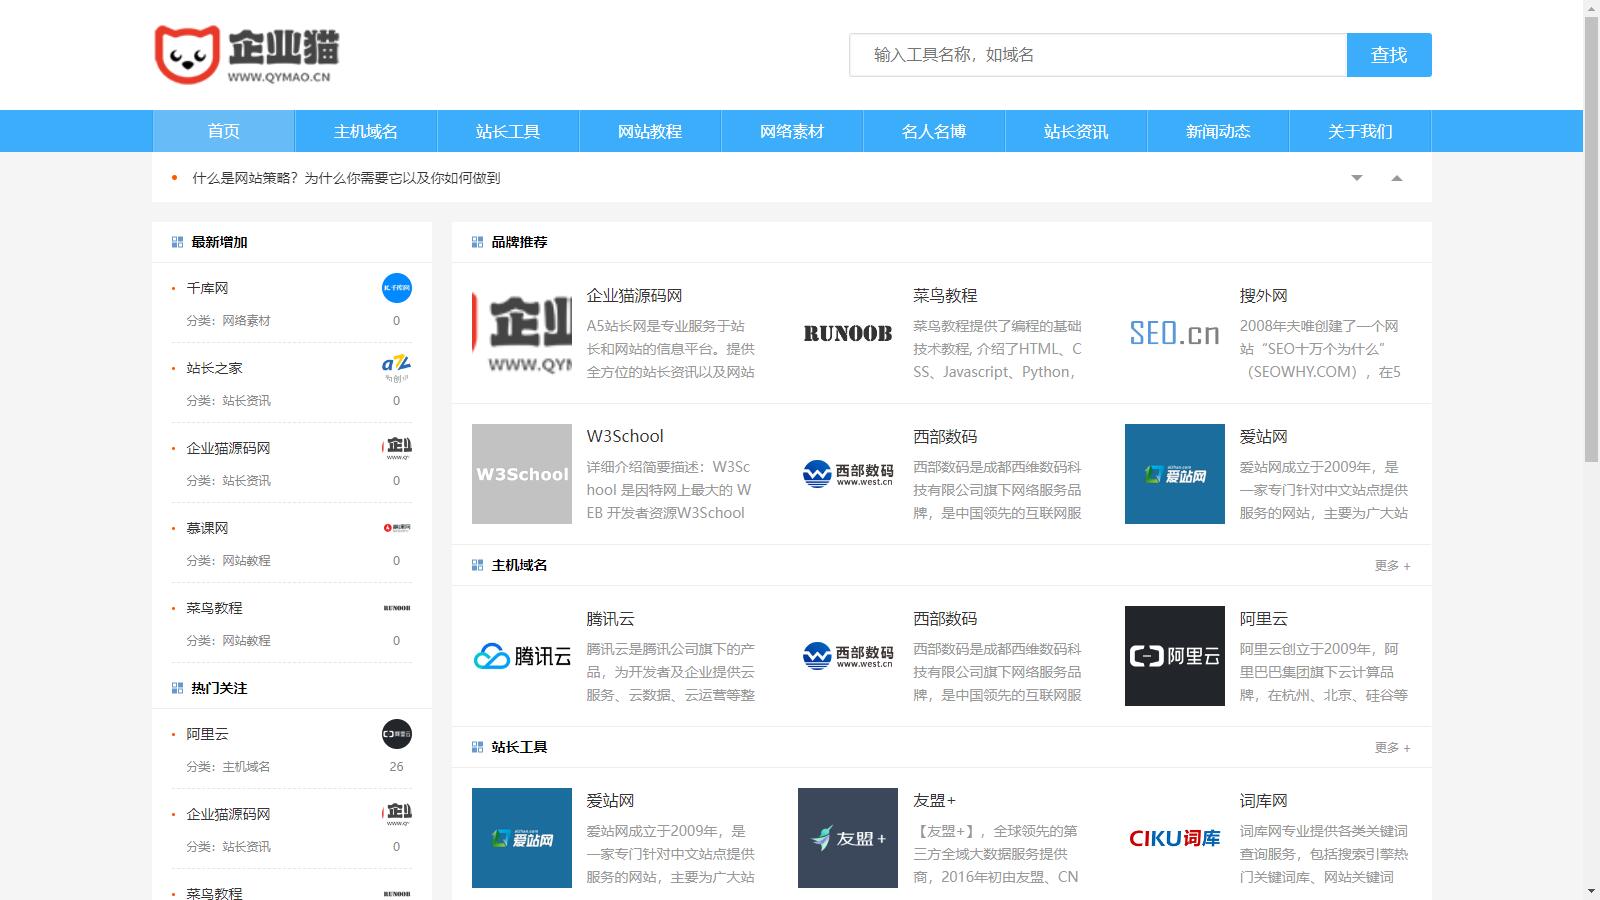
Task: Click the black 阿里云 logo tile in 主机域名
Action: click(x=1174, y=656)
